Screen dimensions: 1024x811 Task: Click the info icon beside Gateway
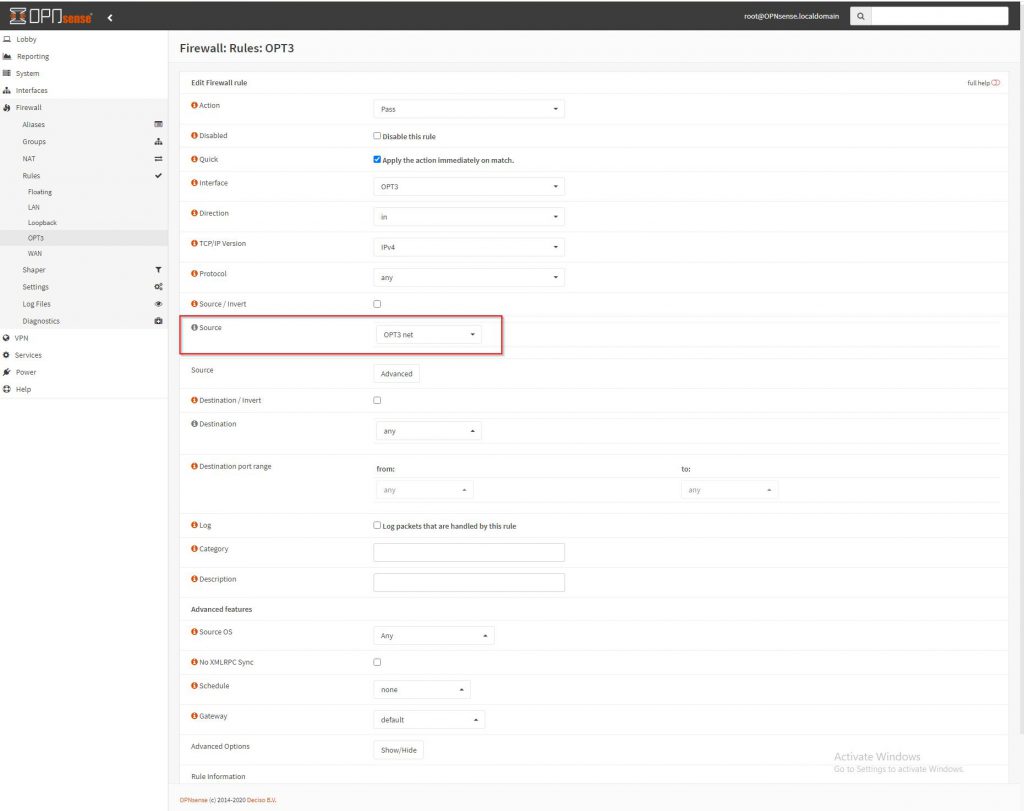tap(194, 716)
